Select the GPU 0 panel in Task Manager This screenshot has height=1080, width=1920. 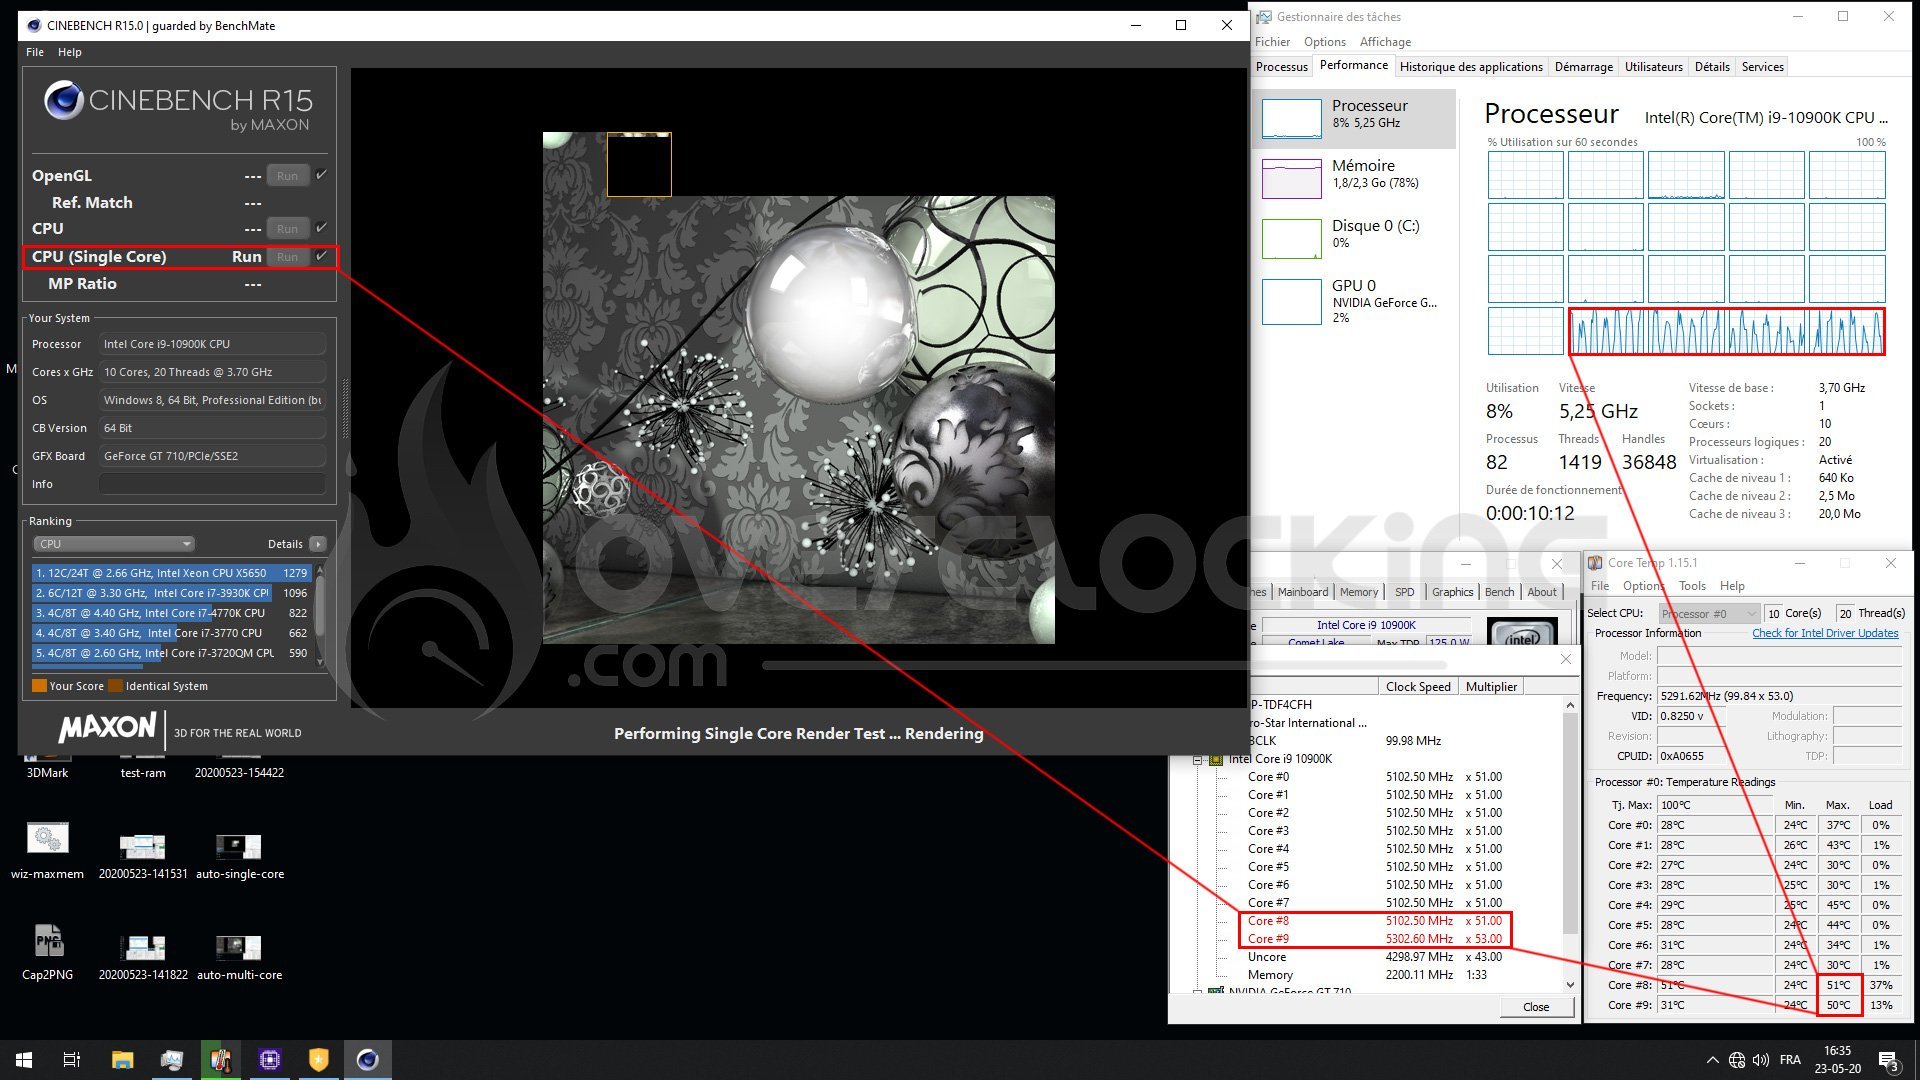point(1354,300)
